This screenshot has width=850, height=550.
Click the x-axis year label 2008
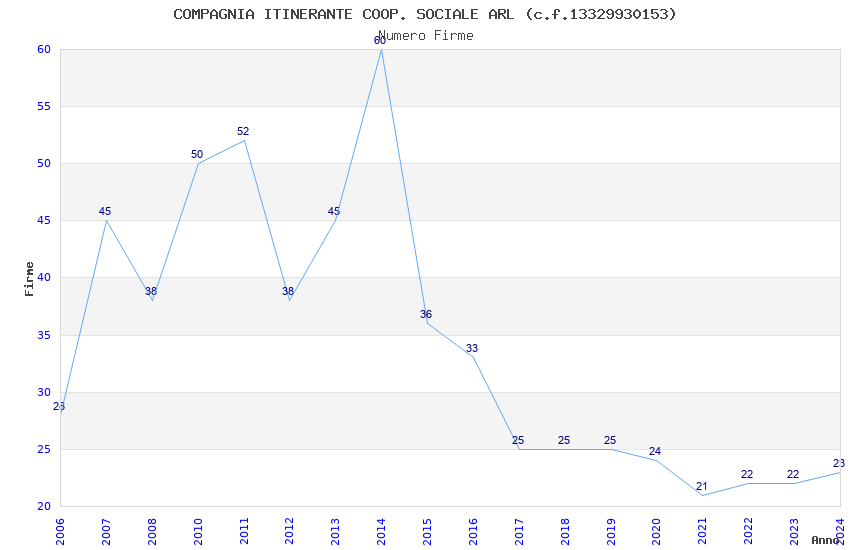tap(152, 531)
